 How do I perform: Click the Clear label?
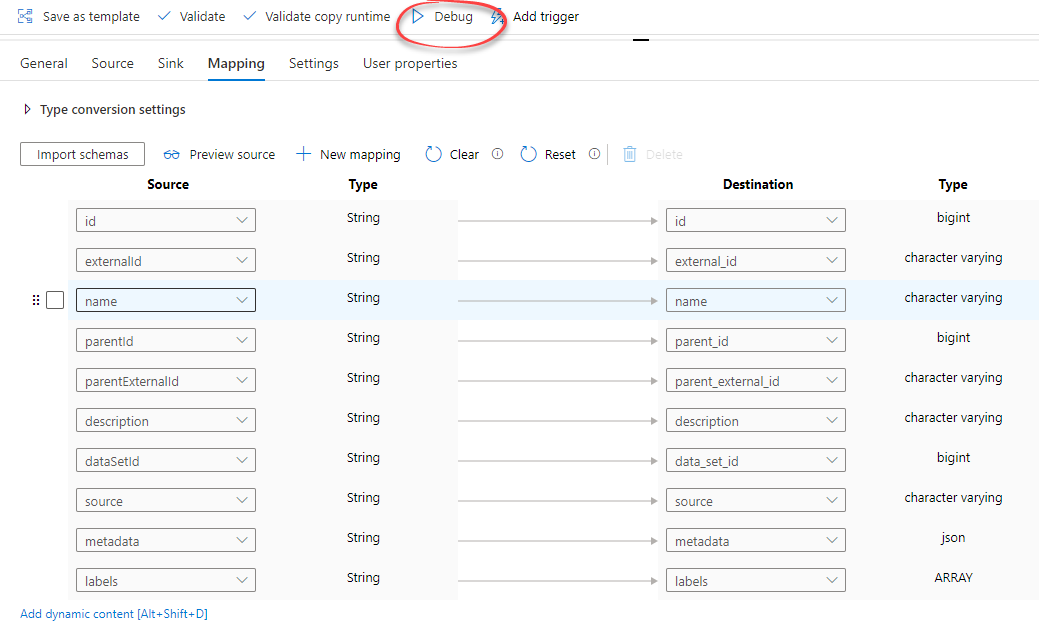point(464,154)
